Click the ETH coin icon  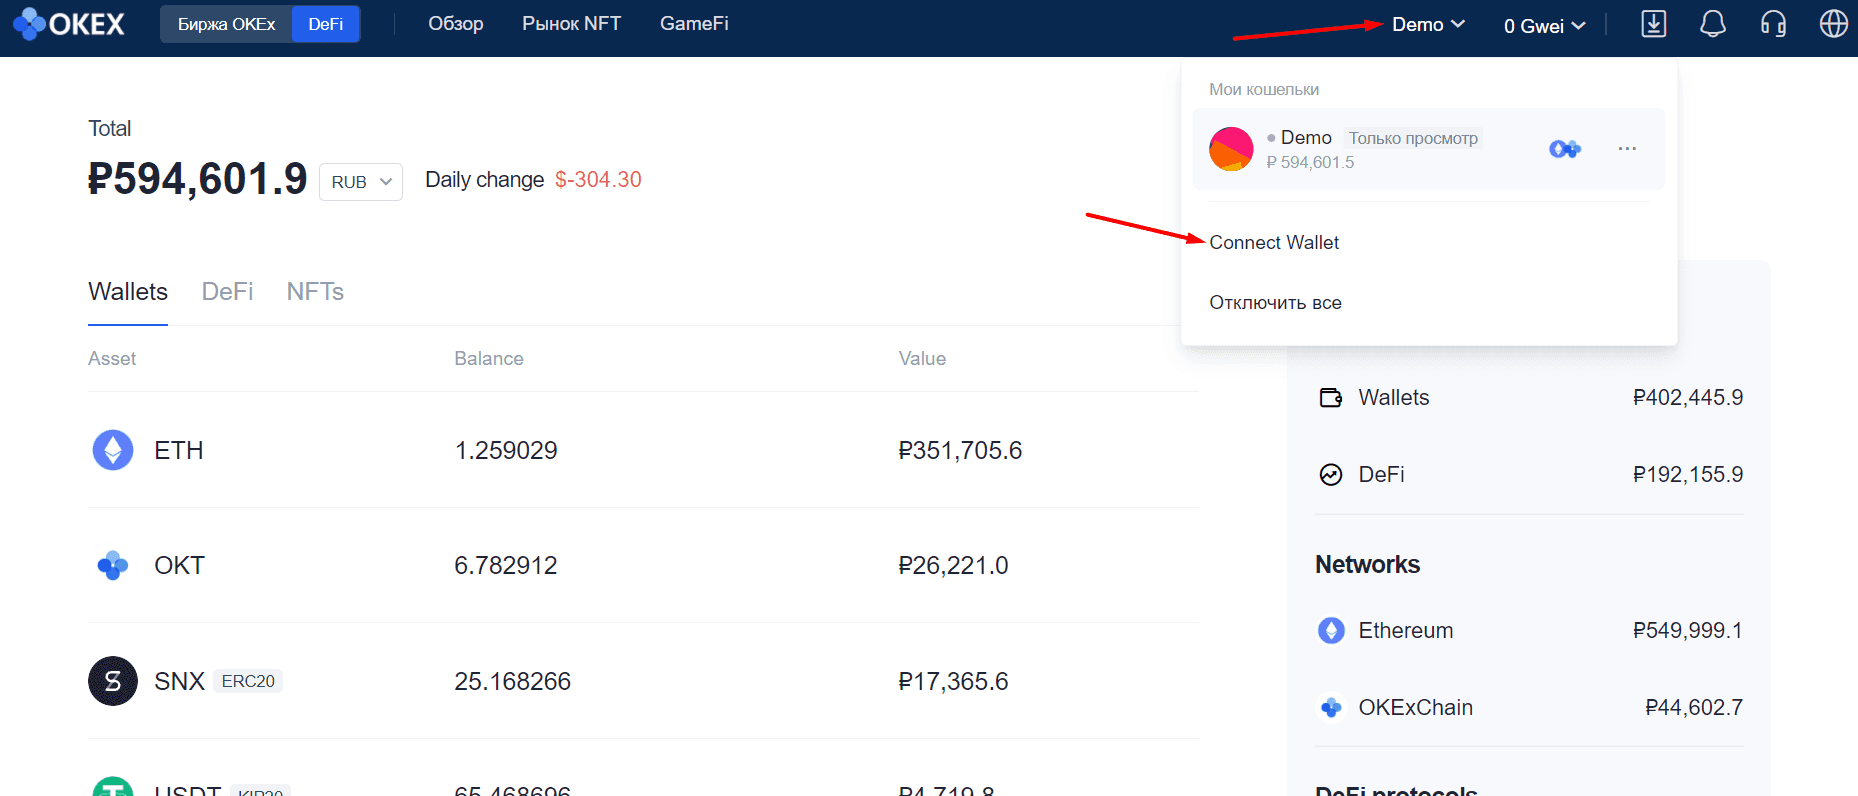113,450
